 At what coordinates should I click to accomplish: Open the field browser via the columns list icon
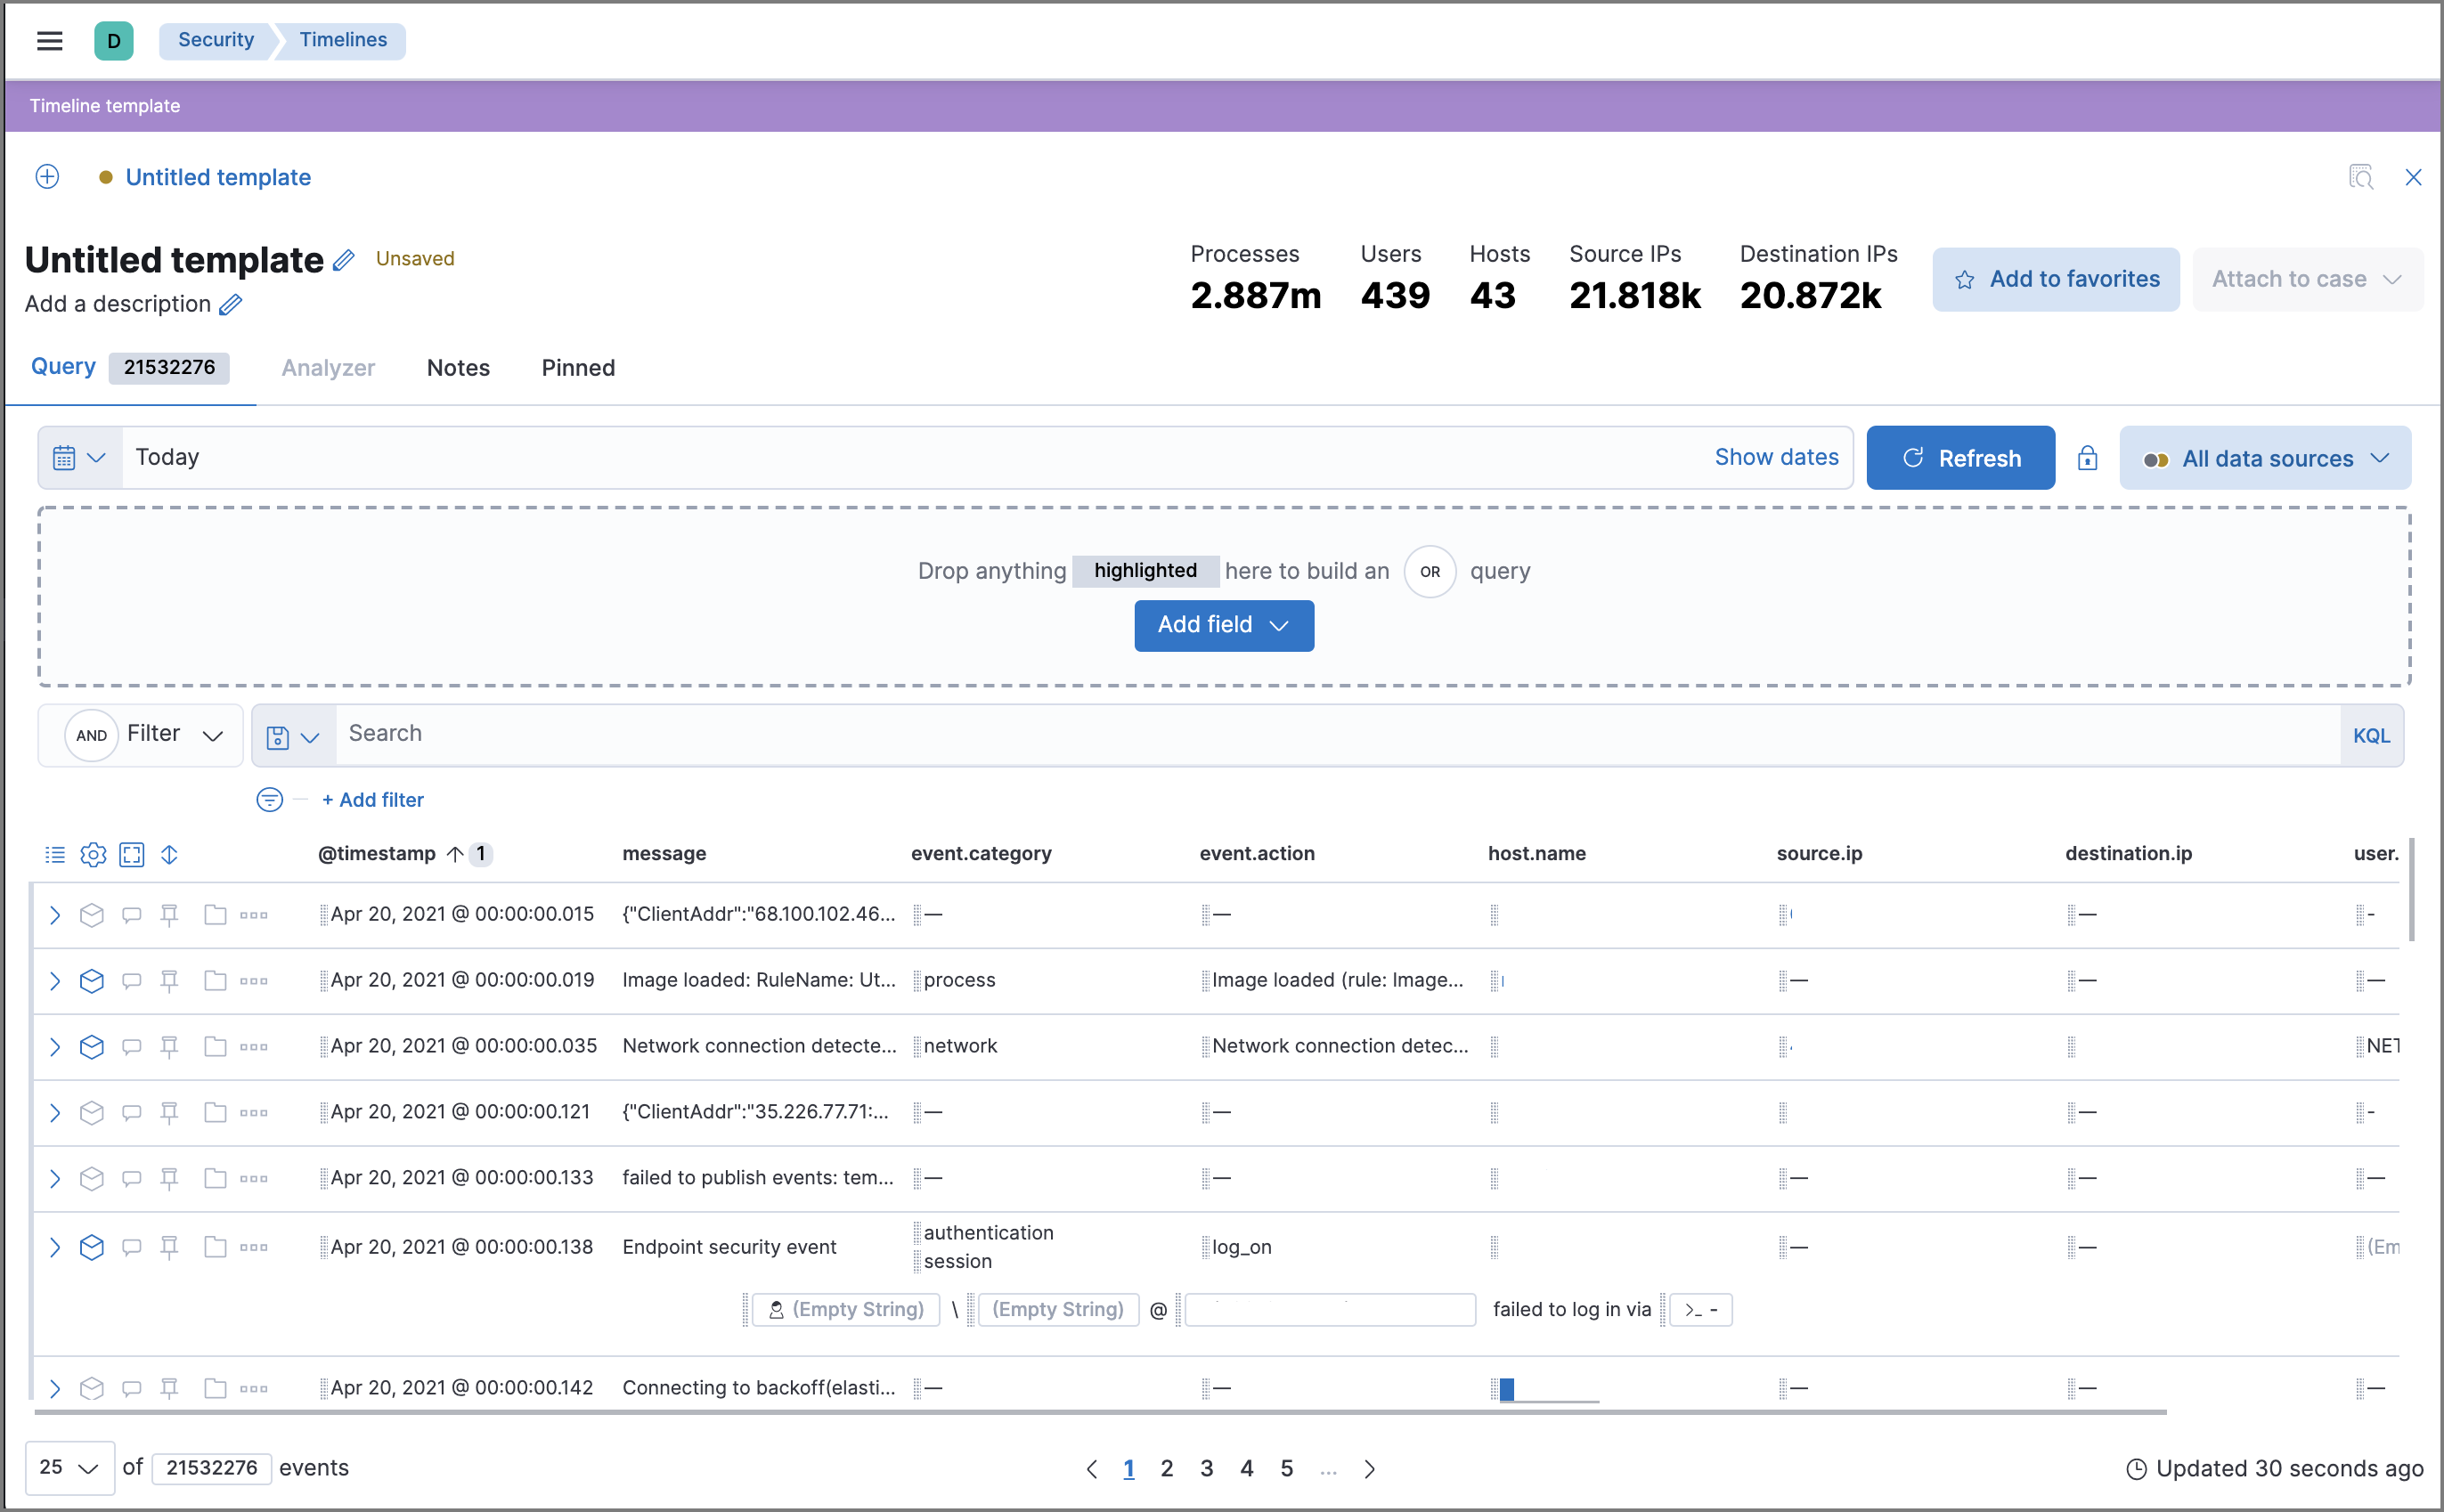[x=55, y=854]
